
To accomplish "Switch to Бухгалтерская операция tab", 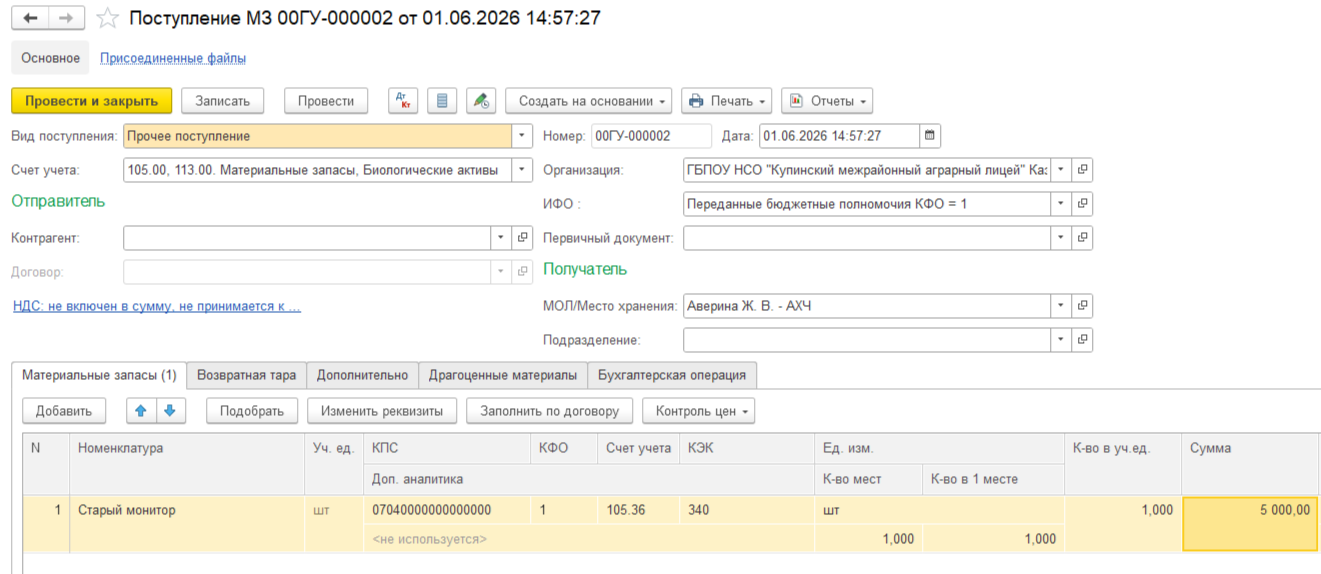I will pyautogui.click(x=672, y=375).
